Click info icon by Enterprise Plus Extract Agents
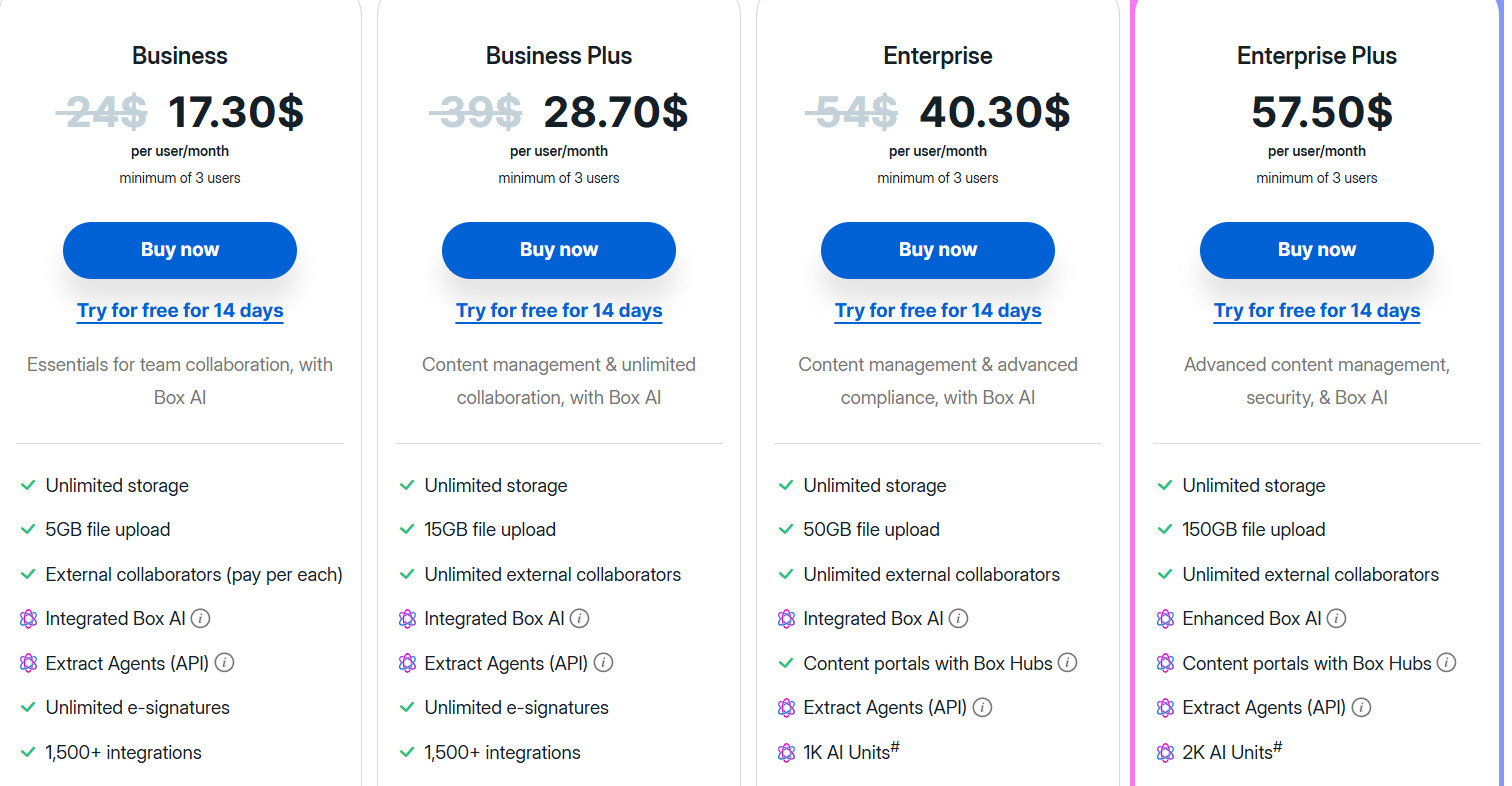This screenshot has width=1512, height=786. 1361,708
